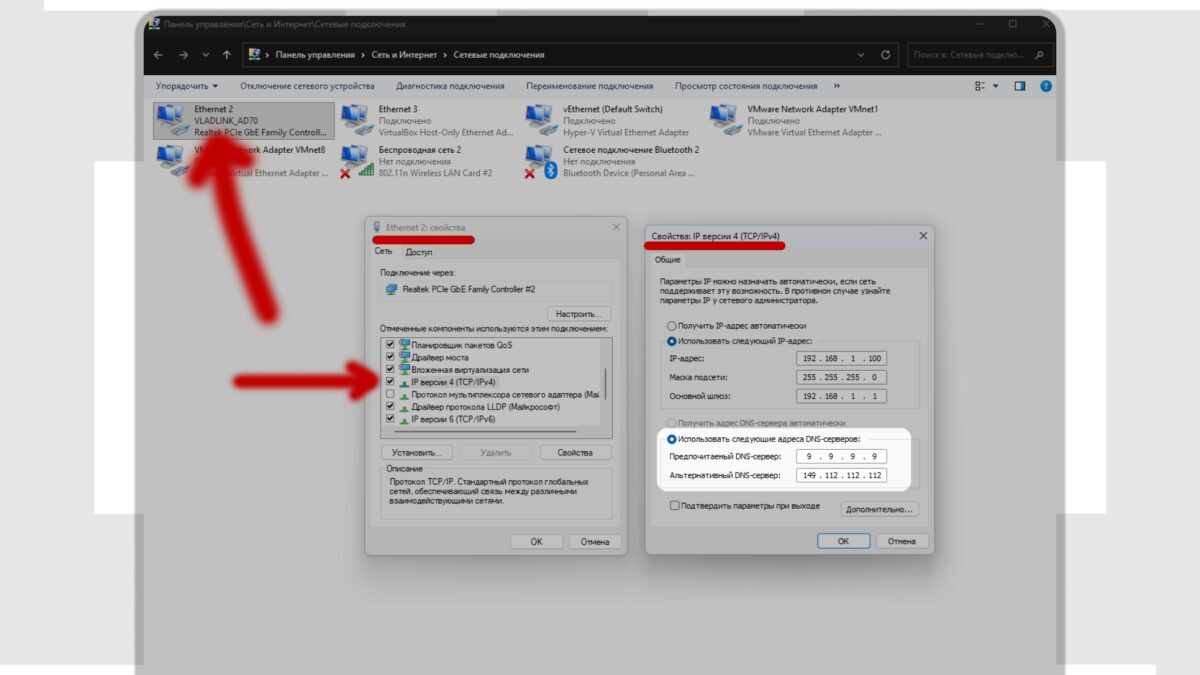Click the Предпочитаемый DNS-сервер field
The height and width of the screenshot is (675, 1200).
[842, 456]
